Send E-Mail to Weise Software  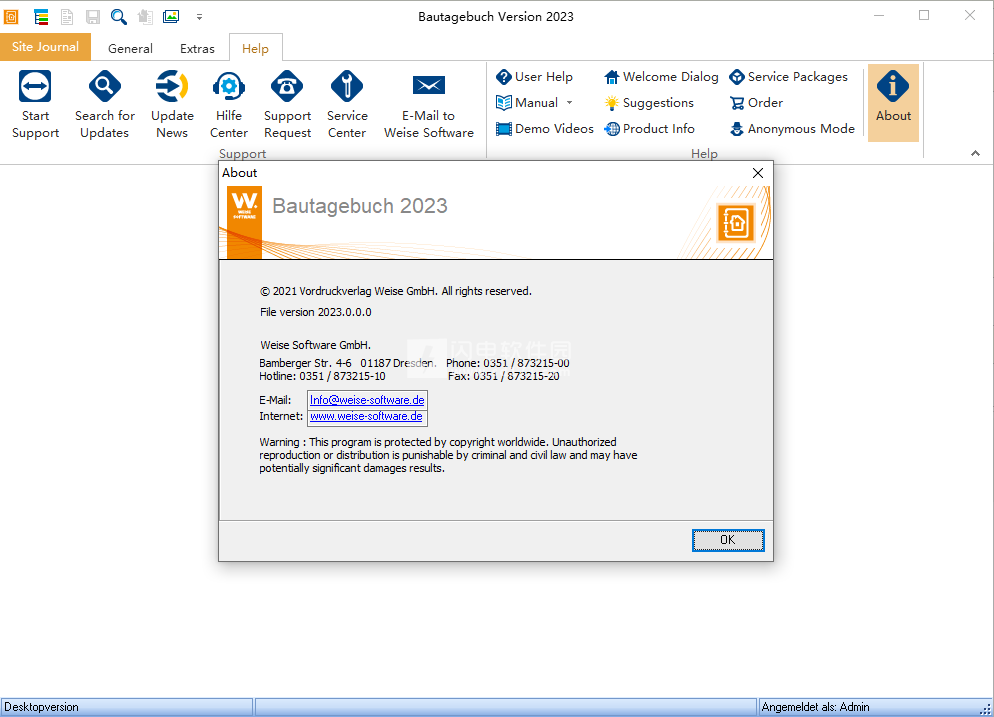point(429,105)
